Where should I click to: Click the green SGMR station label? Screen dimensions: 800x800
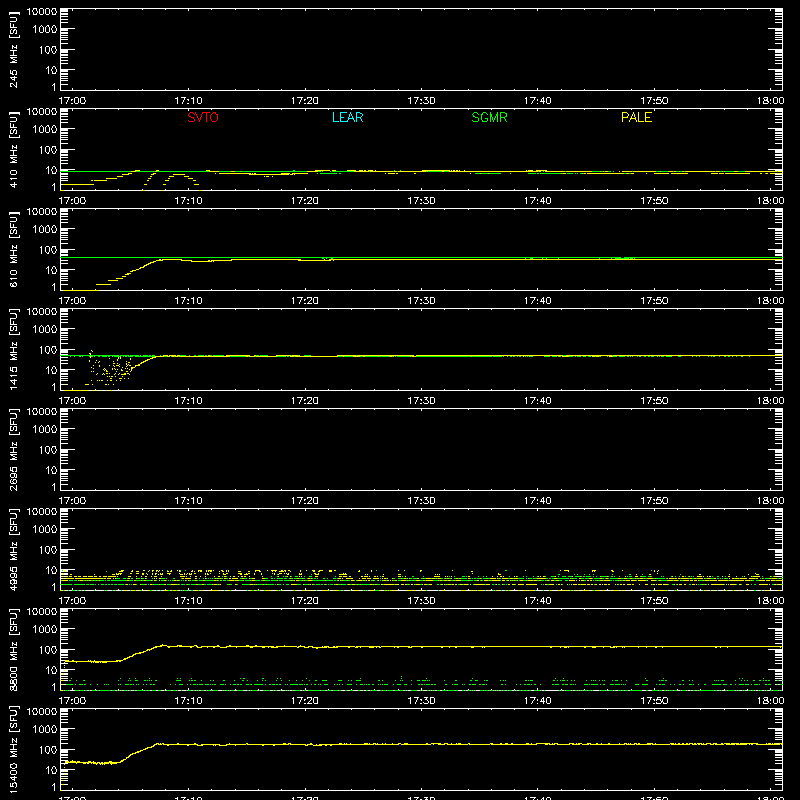pyautogui.click(x=489, y=117)
